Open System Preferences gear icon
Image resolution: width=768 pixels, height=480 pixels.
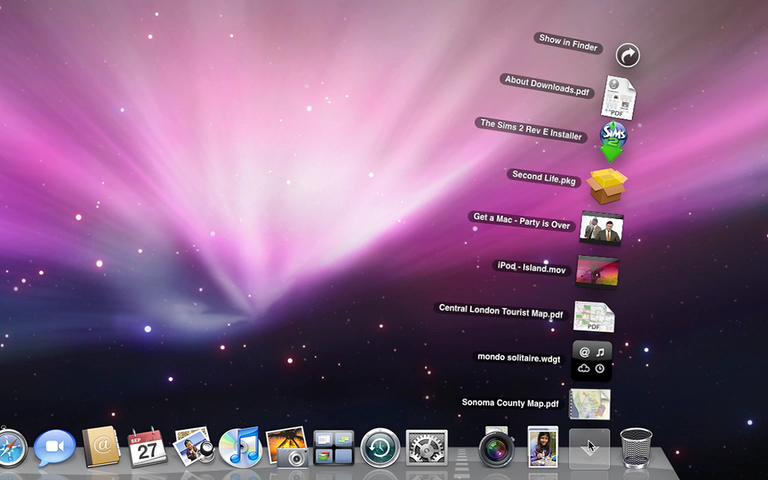coord(427,447)
